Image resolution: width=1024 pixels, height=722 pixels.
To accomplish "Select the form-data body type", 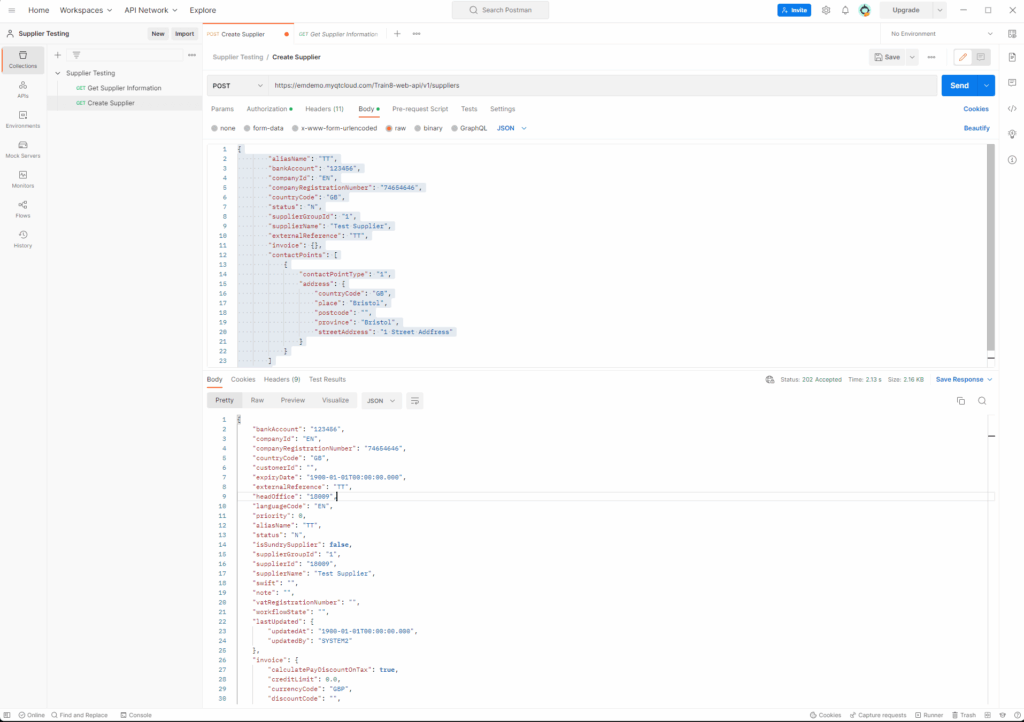I will (248, 128).
